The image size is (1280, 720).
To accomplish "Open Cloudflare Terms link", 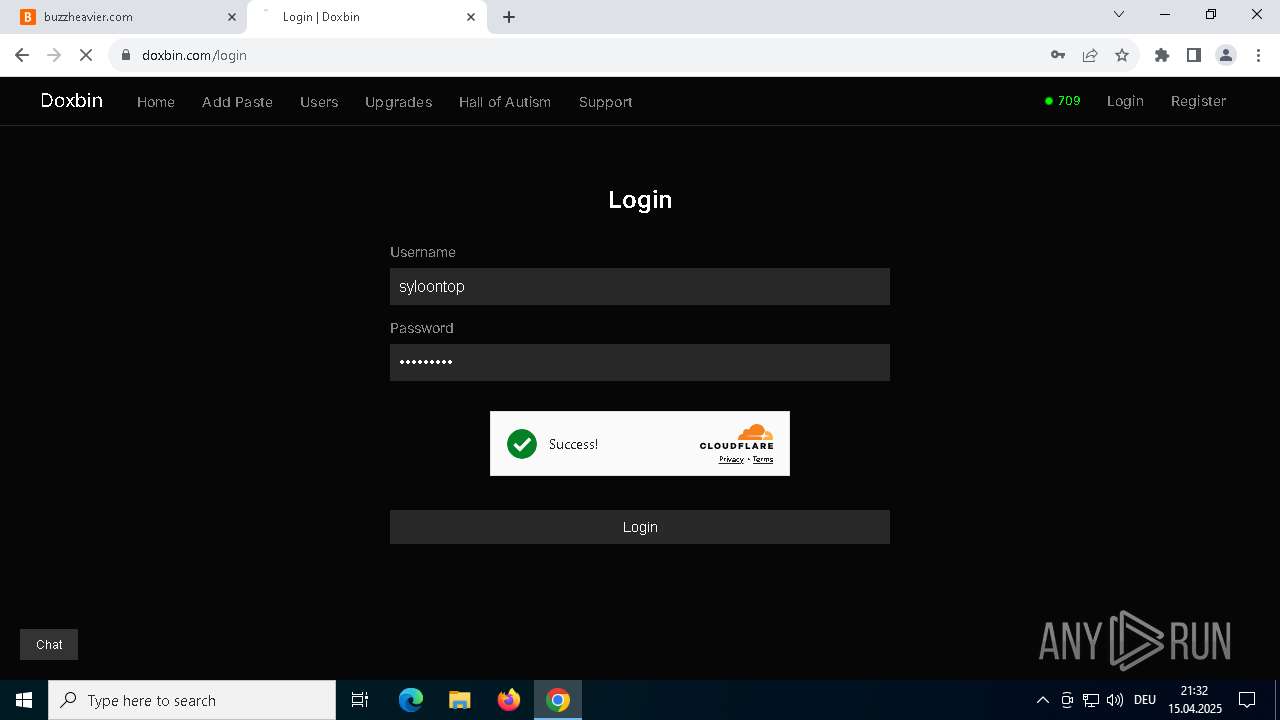I will 763,460.
